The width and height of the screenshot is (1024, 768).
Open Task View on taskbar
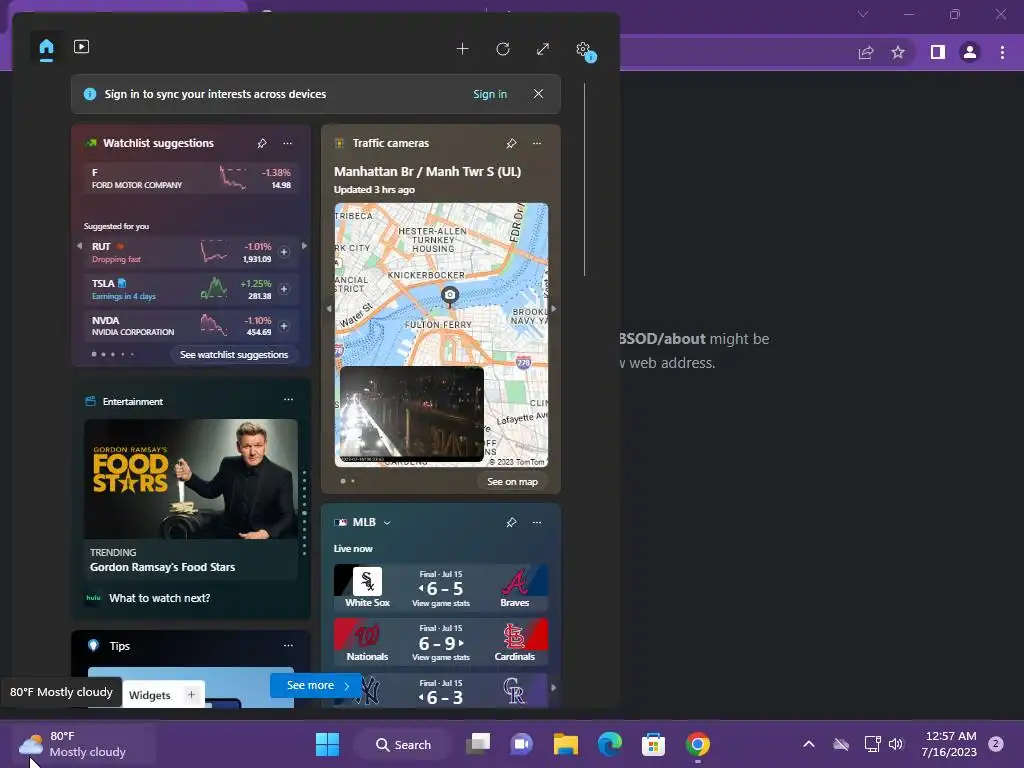[x=478, y=744]
